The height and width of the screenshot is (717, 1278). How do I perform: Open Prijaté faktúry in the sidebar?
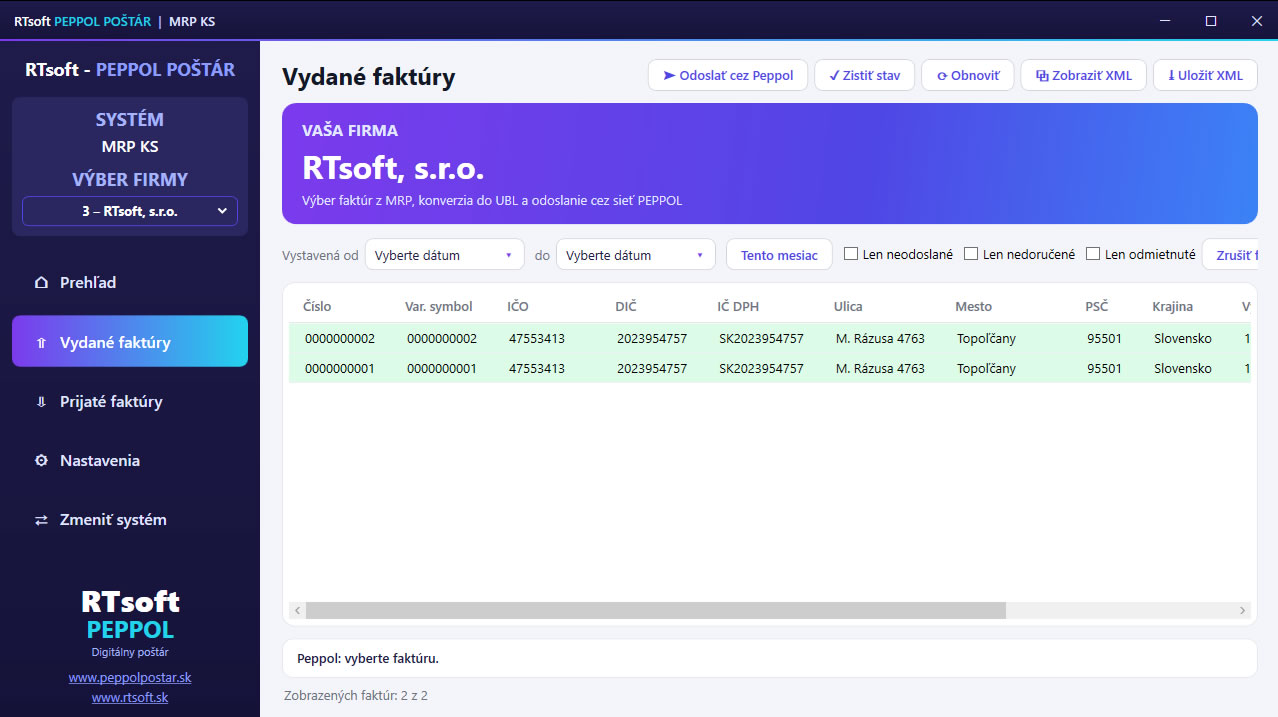tap(130, 402)
